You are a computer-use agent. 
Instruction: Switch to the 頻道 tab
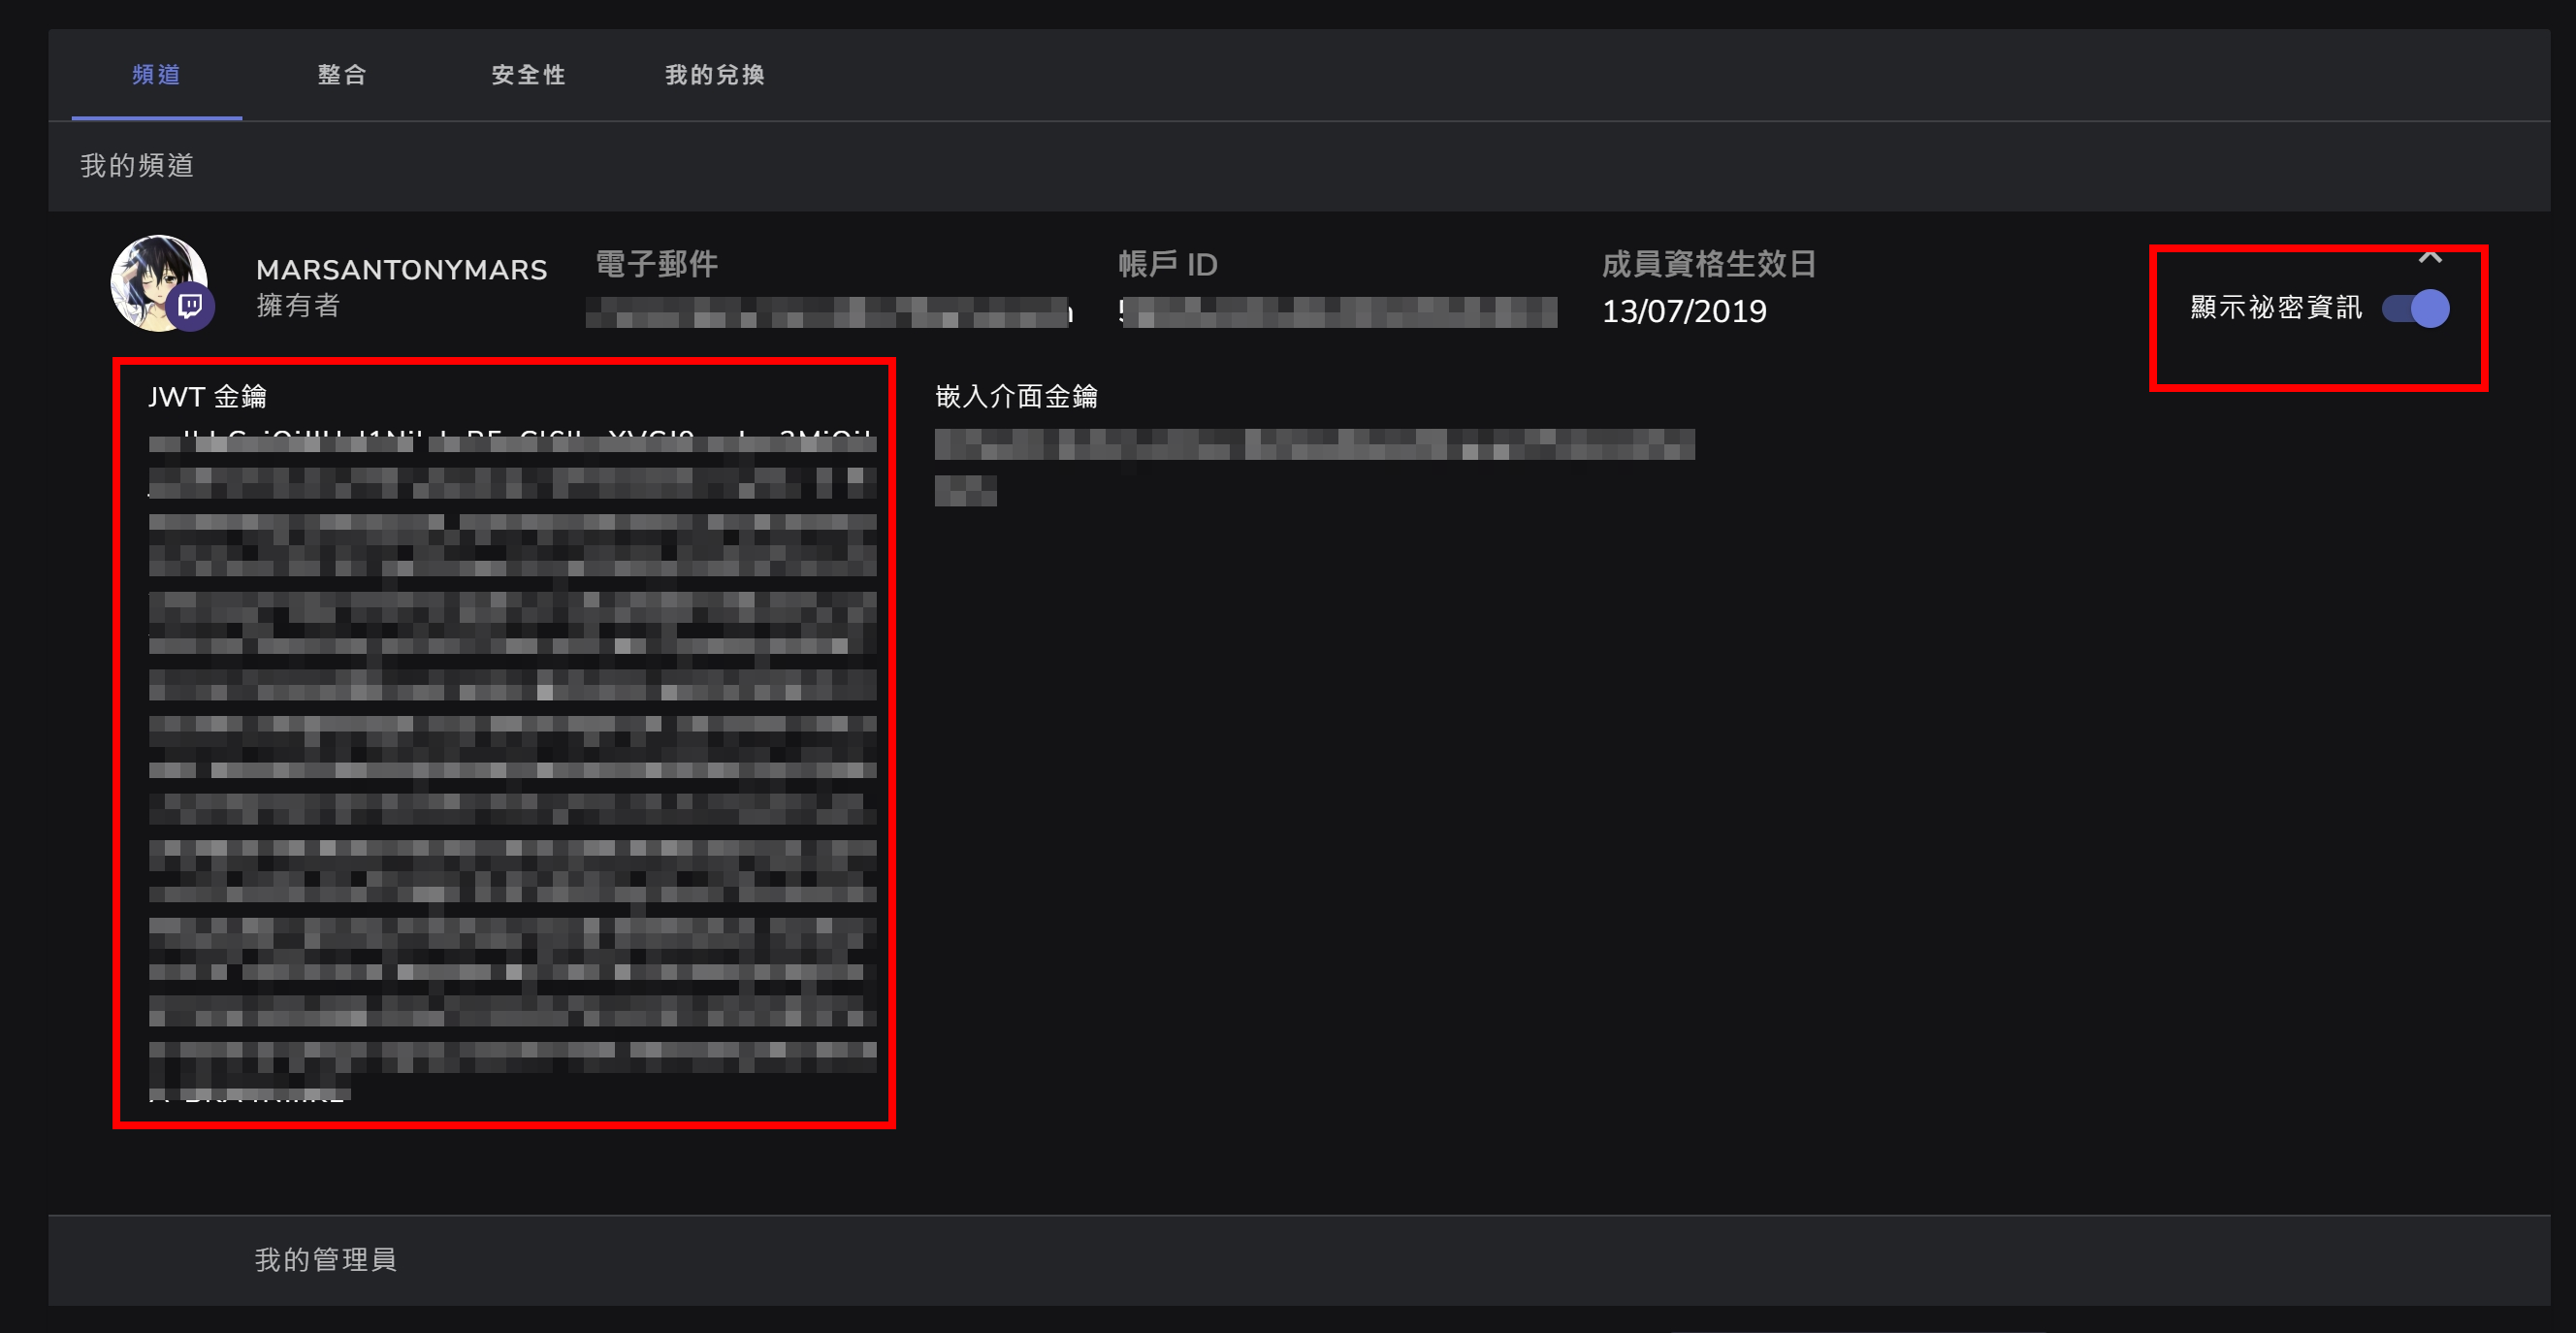point(156,75)
